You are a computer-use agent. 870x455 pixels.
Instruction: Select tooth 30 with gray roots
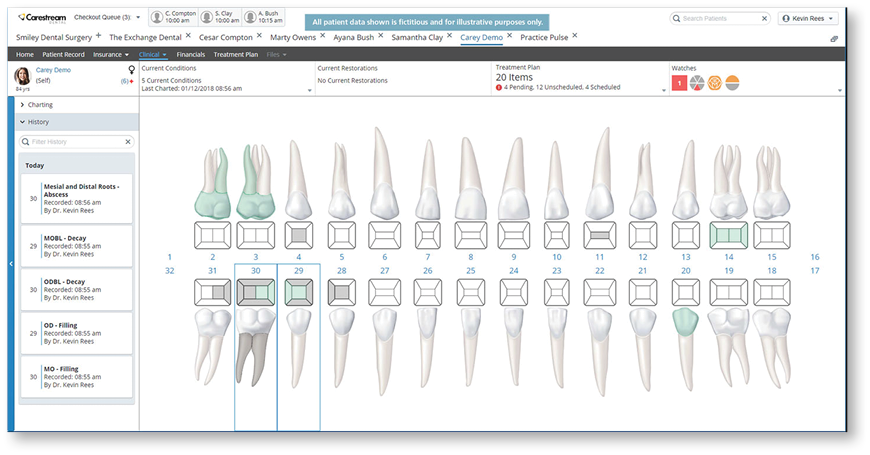[254, 358]
